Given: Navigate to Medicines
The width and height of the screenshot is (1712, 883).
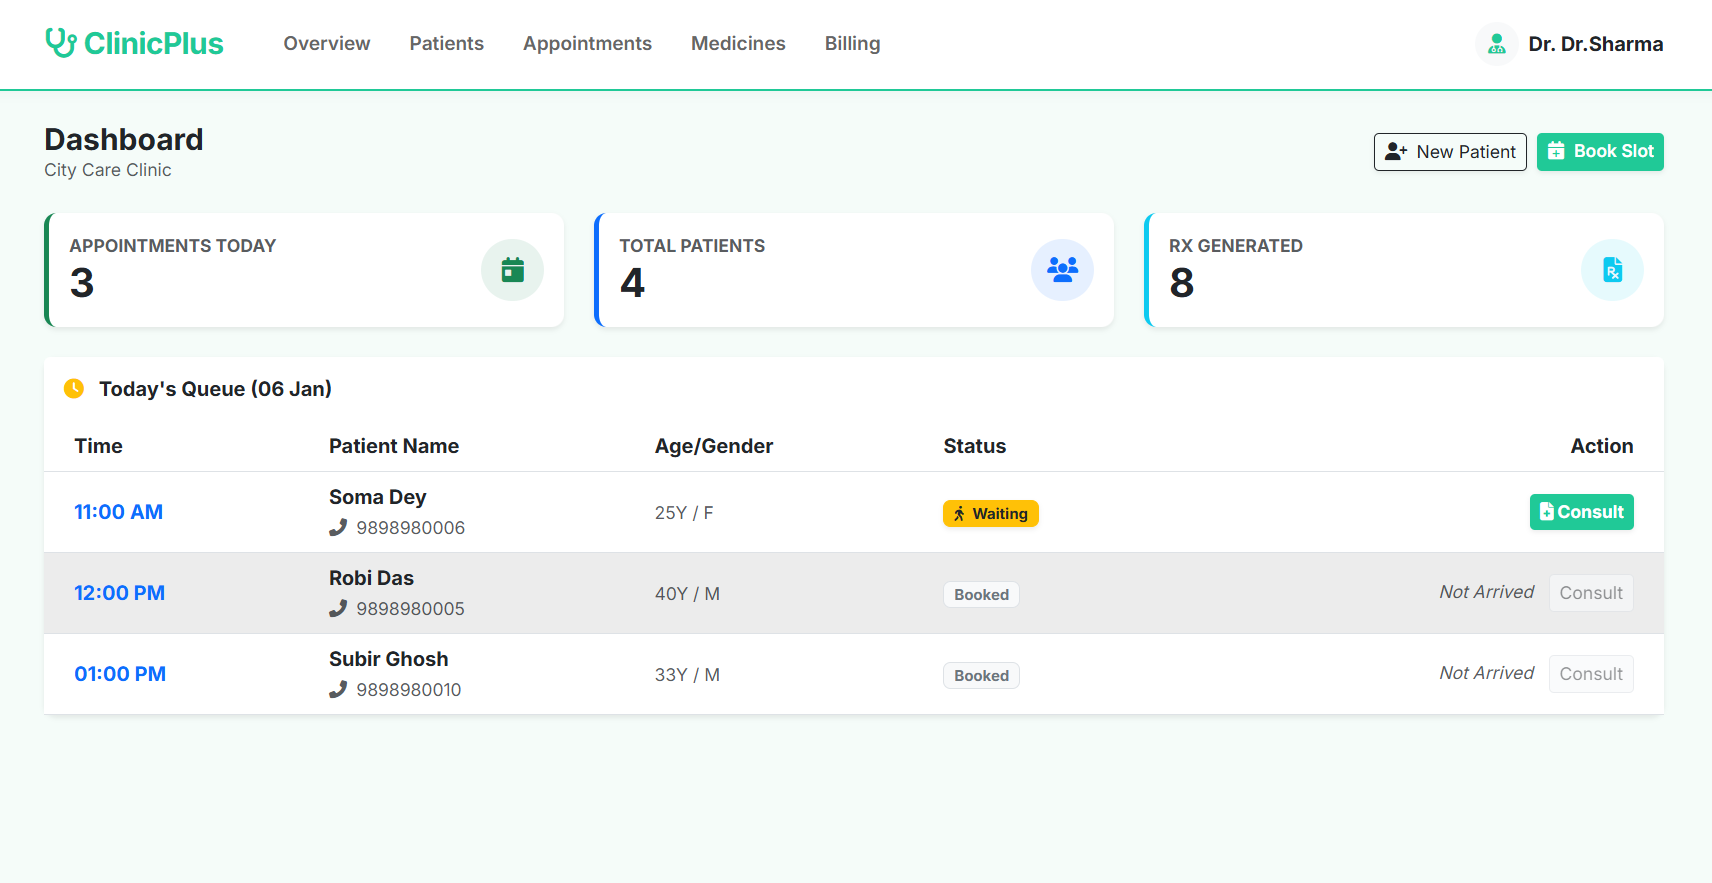Looking at the screenshot, I should pyautogui.click(x=738, y=43).
